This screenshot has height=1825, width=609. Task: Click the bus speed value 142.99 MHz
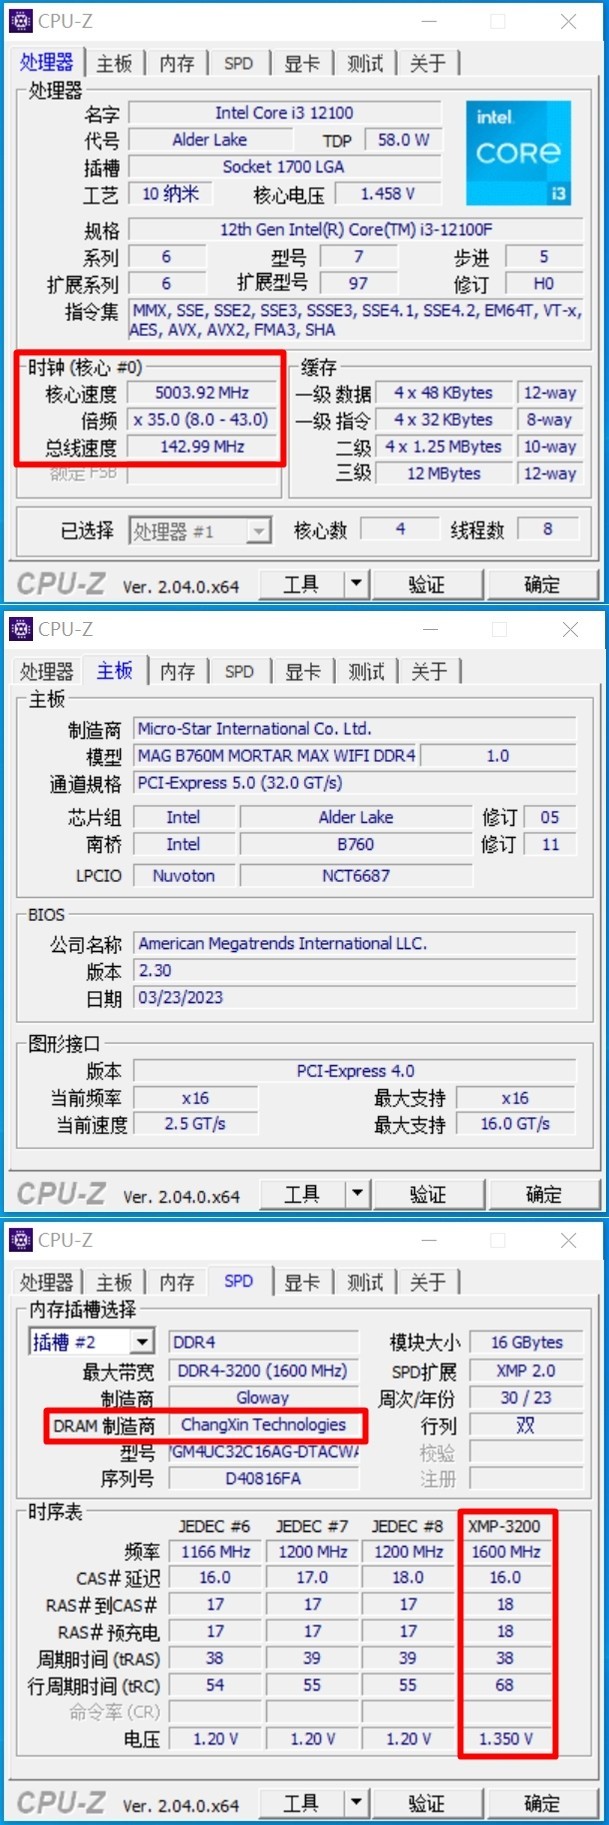(203, 447)
